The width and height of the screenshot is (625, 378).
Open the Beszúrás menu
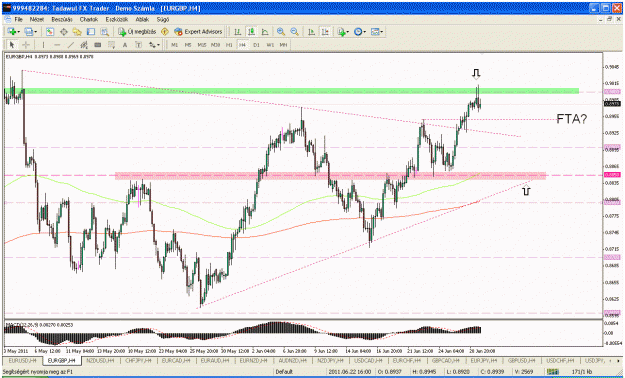pos(62,19)
